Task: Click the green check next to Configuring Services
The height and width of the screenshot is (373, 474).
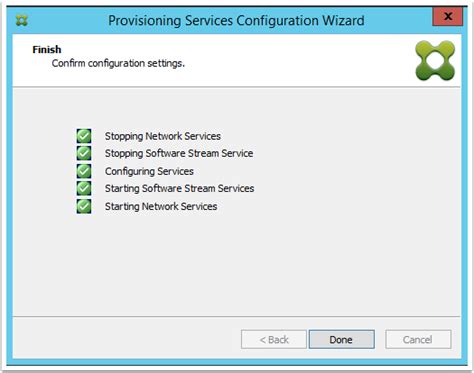Action: point(84,171)
